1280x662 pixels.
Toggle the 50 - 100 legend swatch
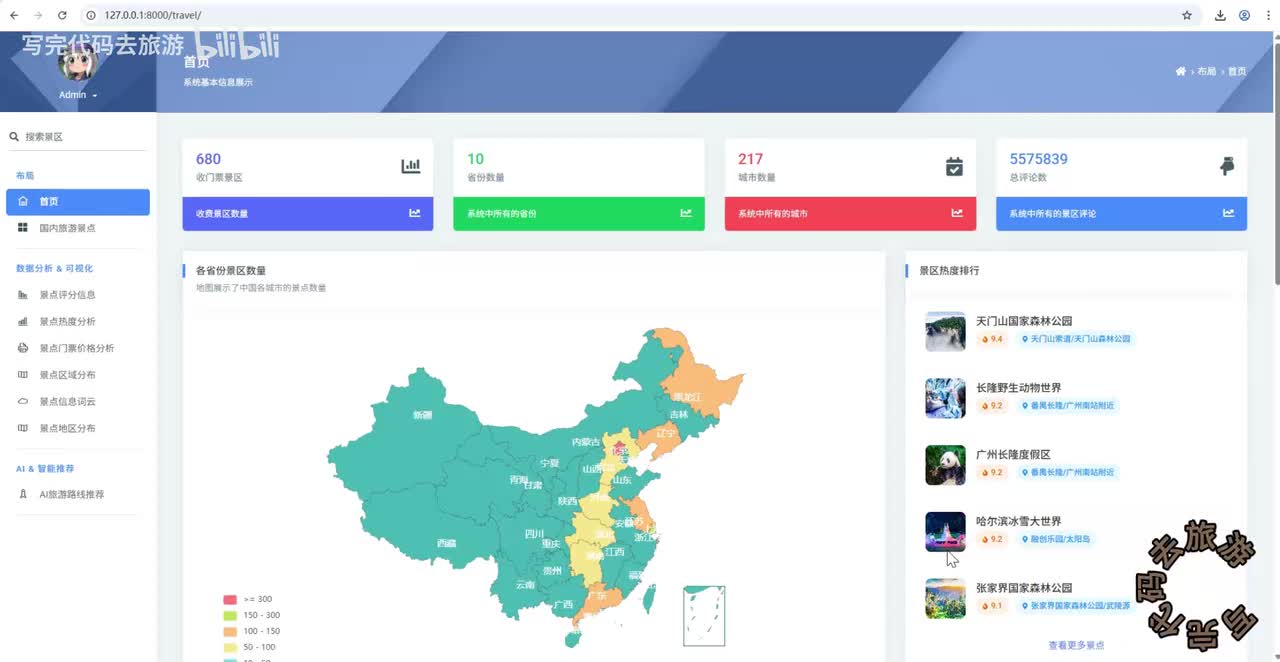coord(230,647)
